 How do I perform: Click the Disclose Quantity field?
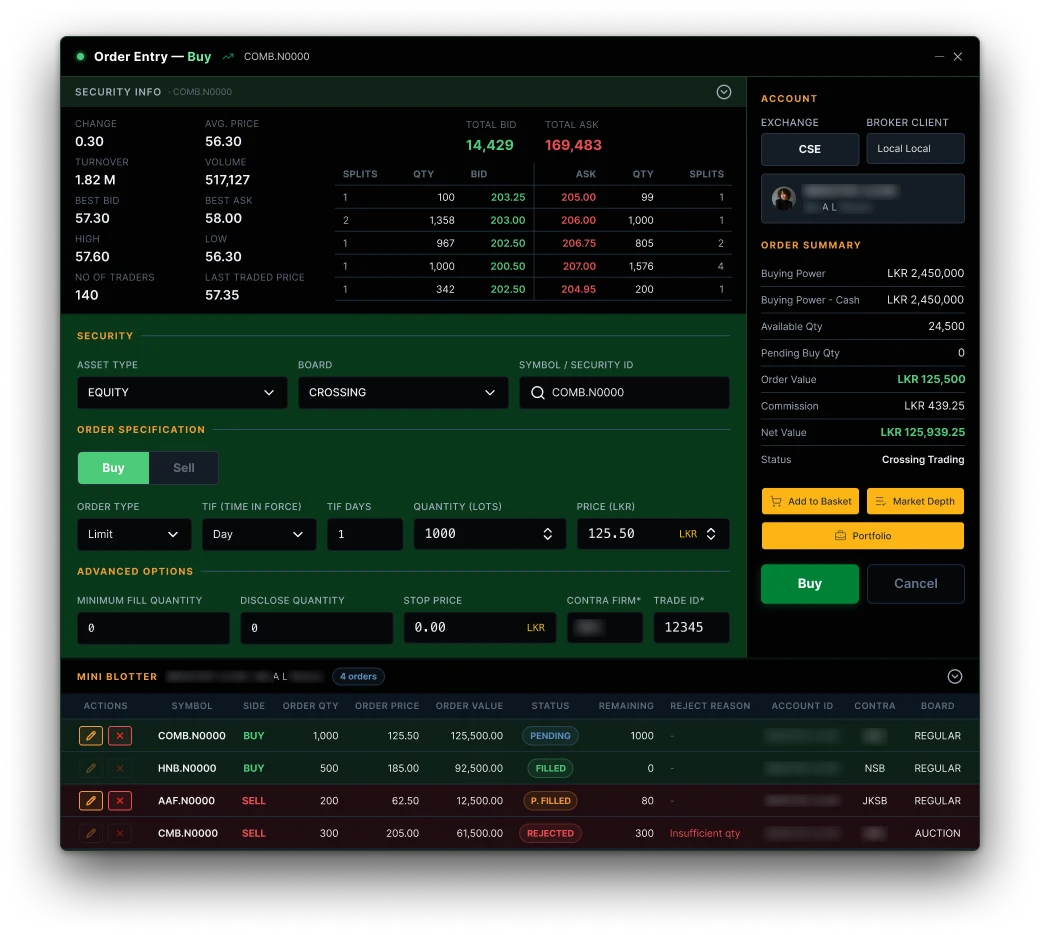(x=316, y=628)
